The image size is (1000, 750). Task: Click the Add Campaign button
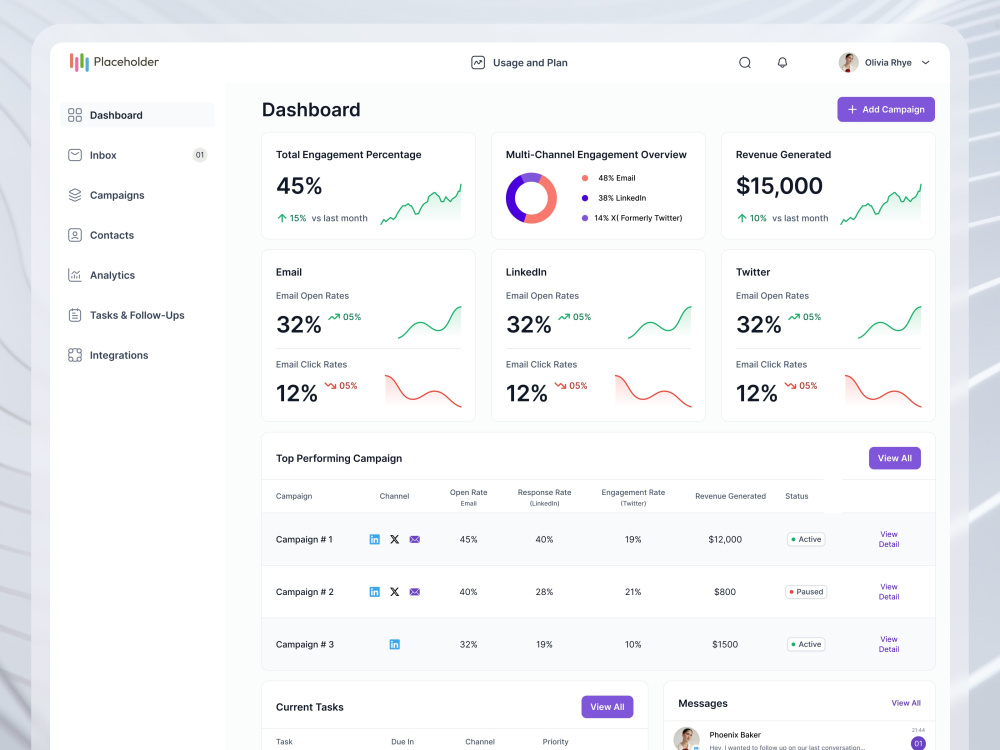(x=886, y=109)
